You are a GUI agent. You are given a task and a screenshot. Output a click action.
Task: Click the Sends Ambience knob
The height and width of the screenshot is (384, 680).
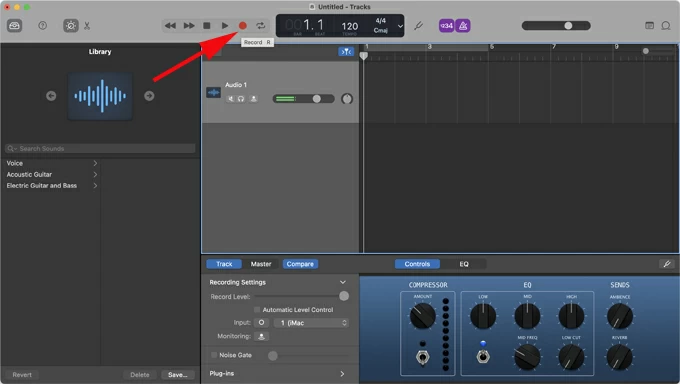point(620,316)
